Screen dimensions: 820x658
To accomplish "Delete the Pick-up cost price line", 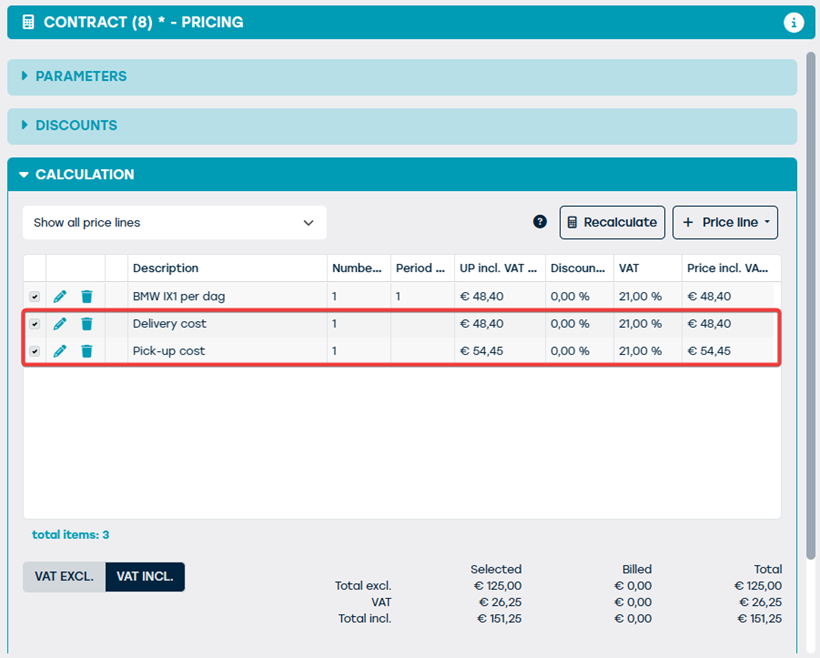I will click(87, 351).
